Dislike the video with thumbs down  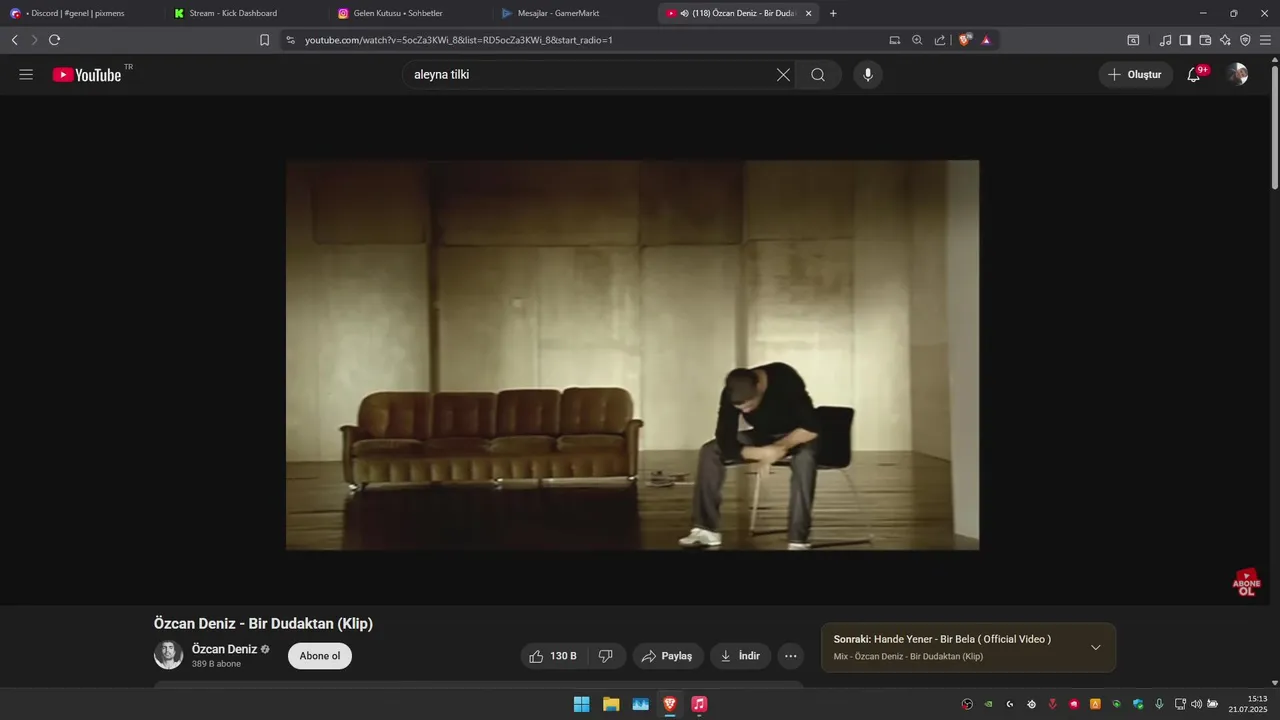[606, 656]
